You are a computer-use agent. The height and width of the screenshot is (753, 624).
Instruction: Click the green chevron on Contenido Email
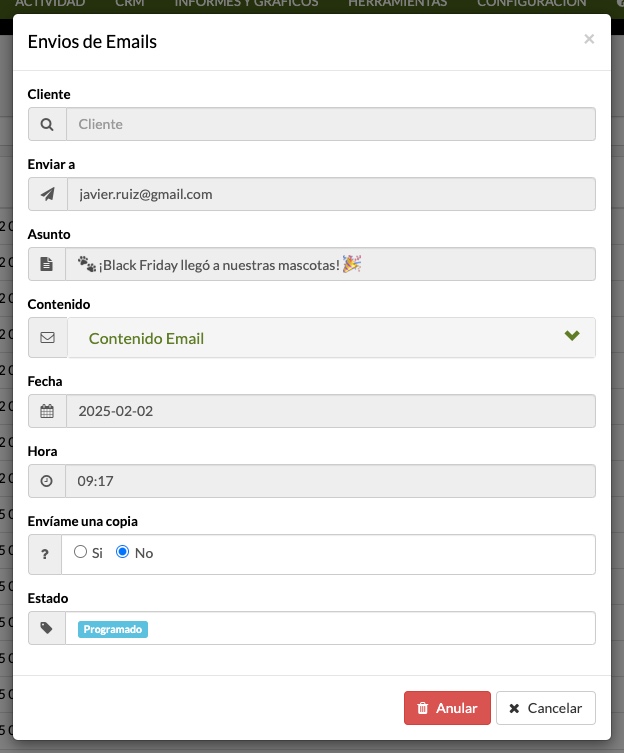click(572, 335)
